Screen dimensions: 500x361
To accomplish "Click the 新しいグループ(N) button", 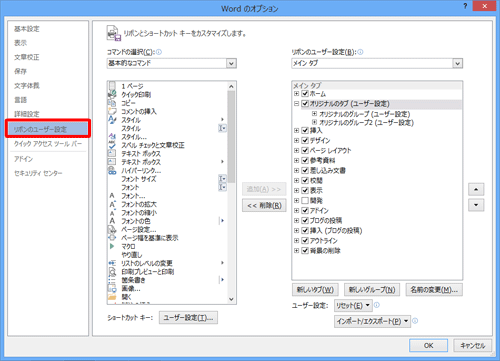I will coord(372,290).
